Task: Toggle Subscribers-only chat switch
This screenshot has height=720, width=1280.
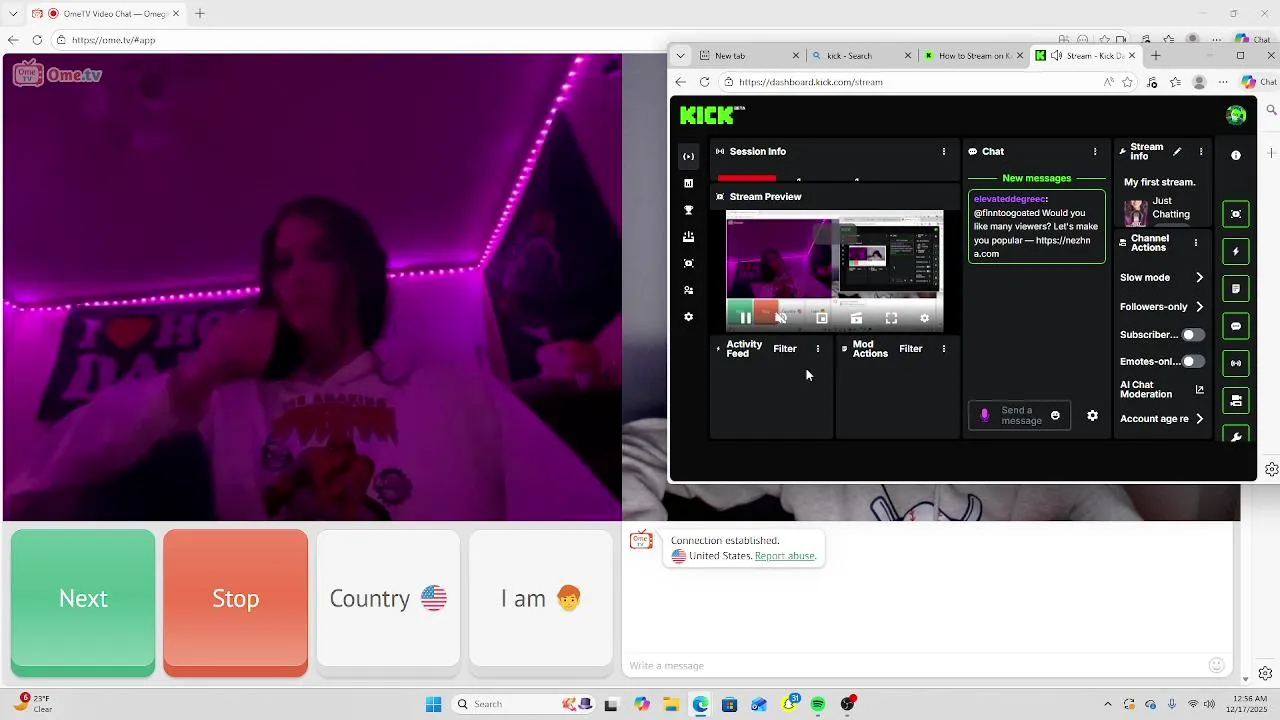Action: click(x=1192, y=335)
